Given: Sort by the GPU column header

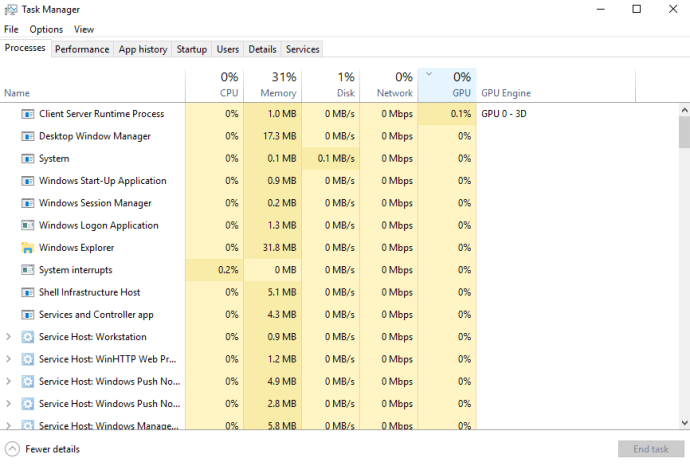Looking at the screenshot, I should pos(447,84).
